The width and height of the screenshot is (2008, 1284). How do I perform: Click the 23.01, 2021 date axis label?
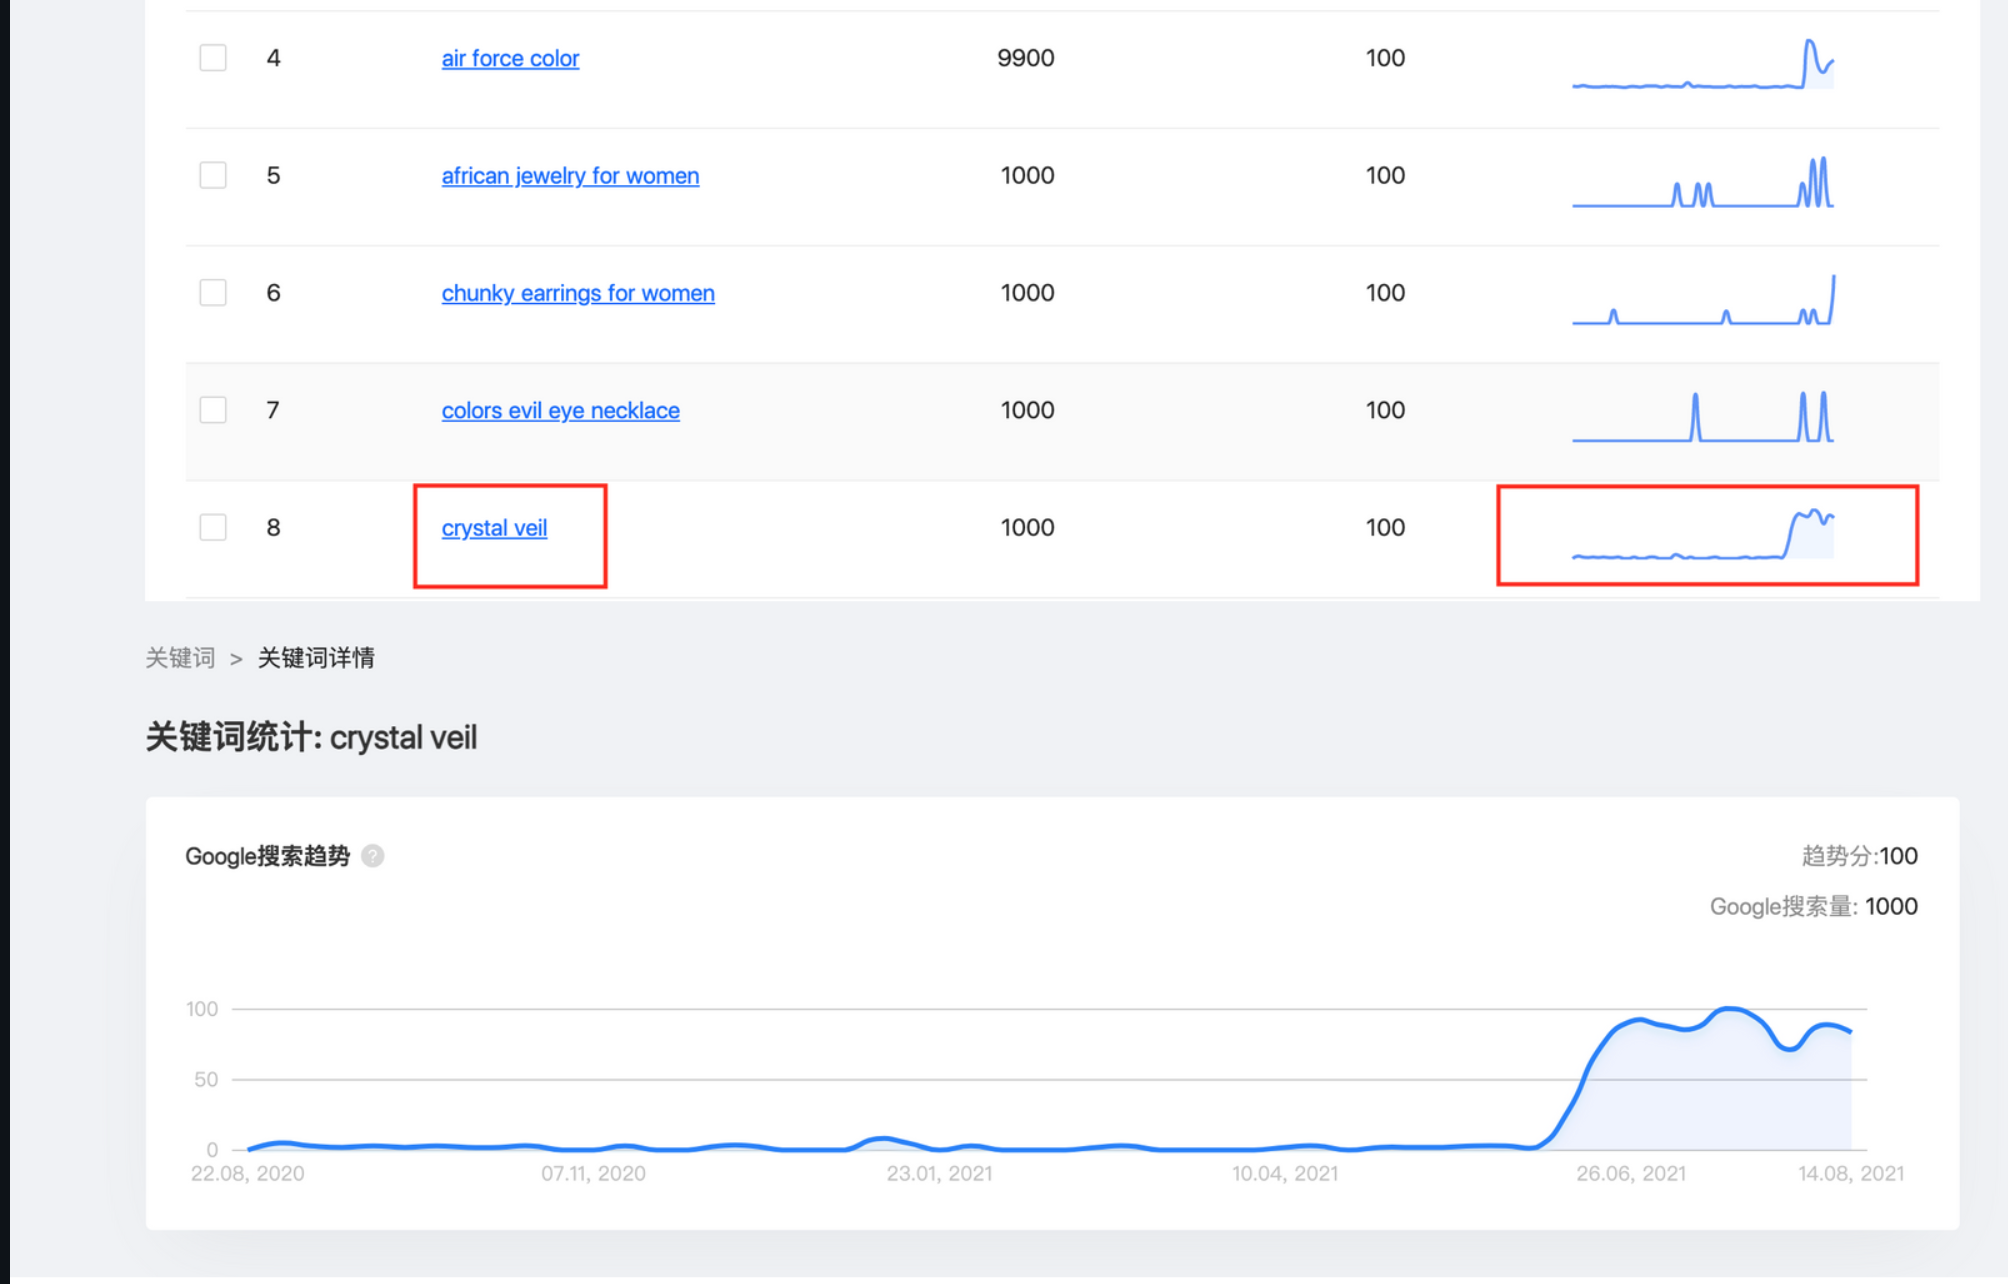pos(939,1173)
